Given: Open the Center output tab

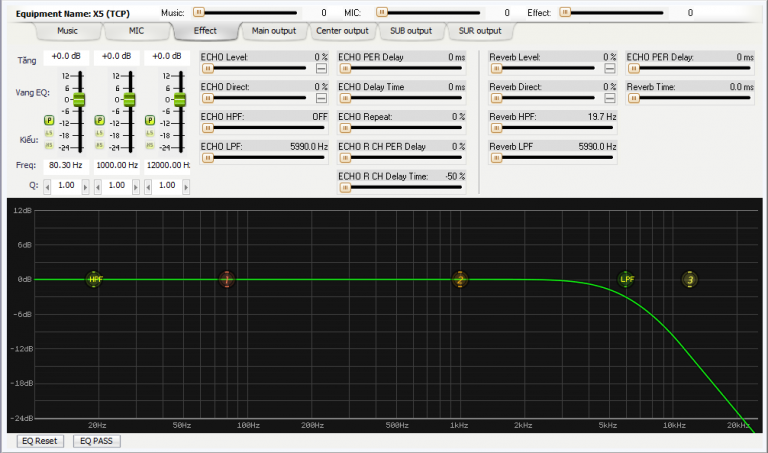Looking at the screenshot, I should (x=342, y=31).
